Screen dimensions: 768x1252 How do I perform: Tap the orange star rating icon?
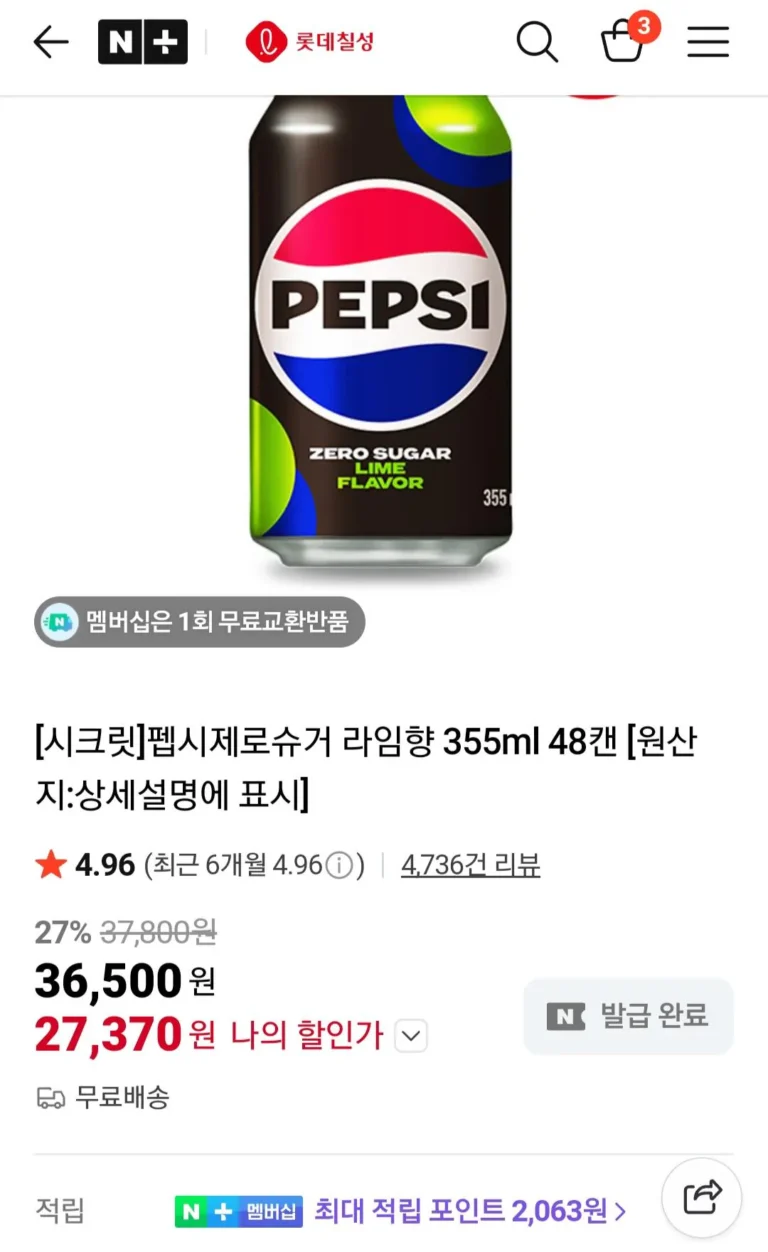tap(50, 865)
